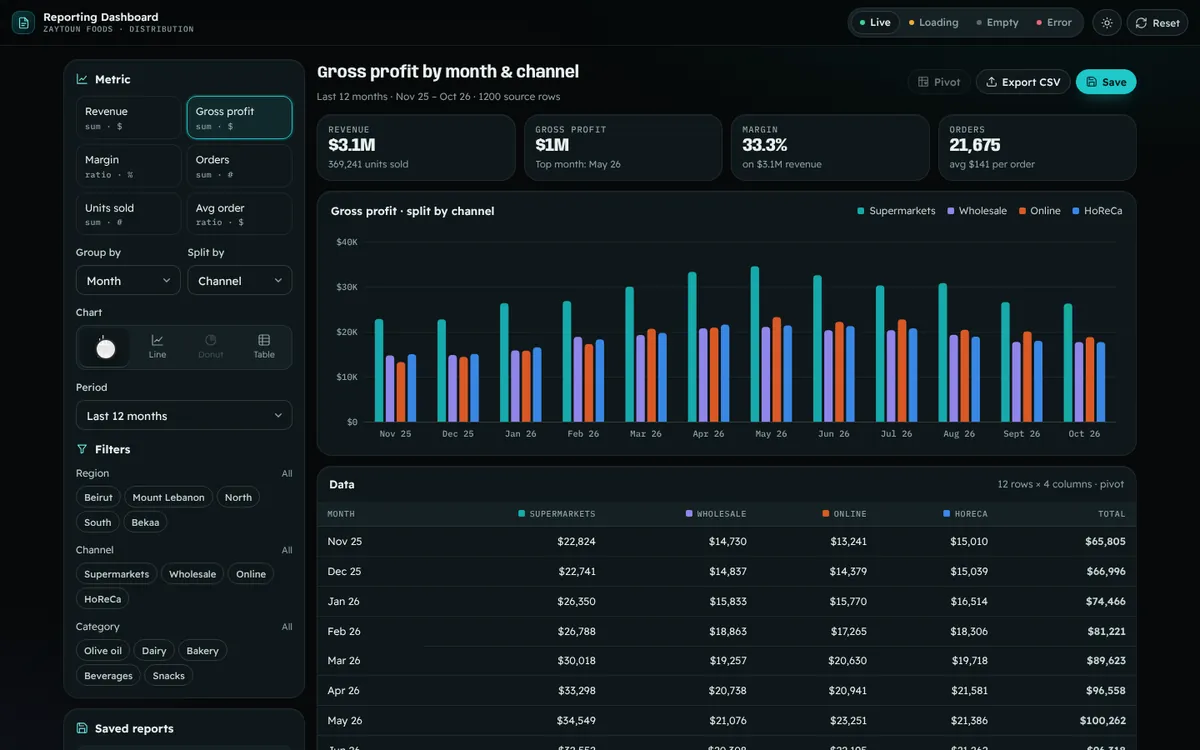Switch to the Error state tab
The image size is (1200, 750).
1054,23
